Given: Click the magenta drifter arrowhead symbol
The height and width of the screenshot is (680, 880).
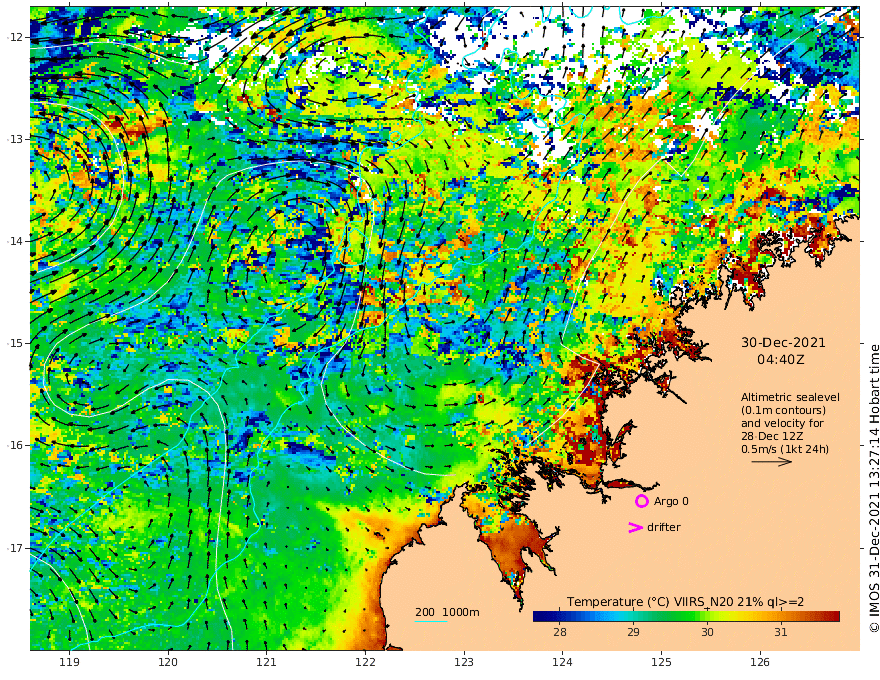Looking at the screenshot, I should pyautogui.click(x=635, y=527).
